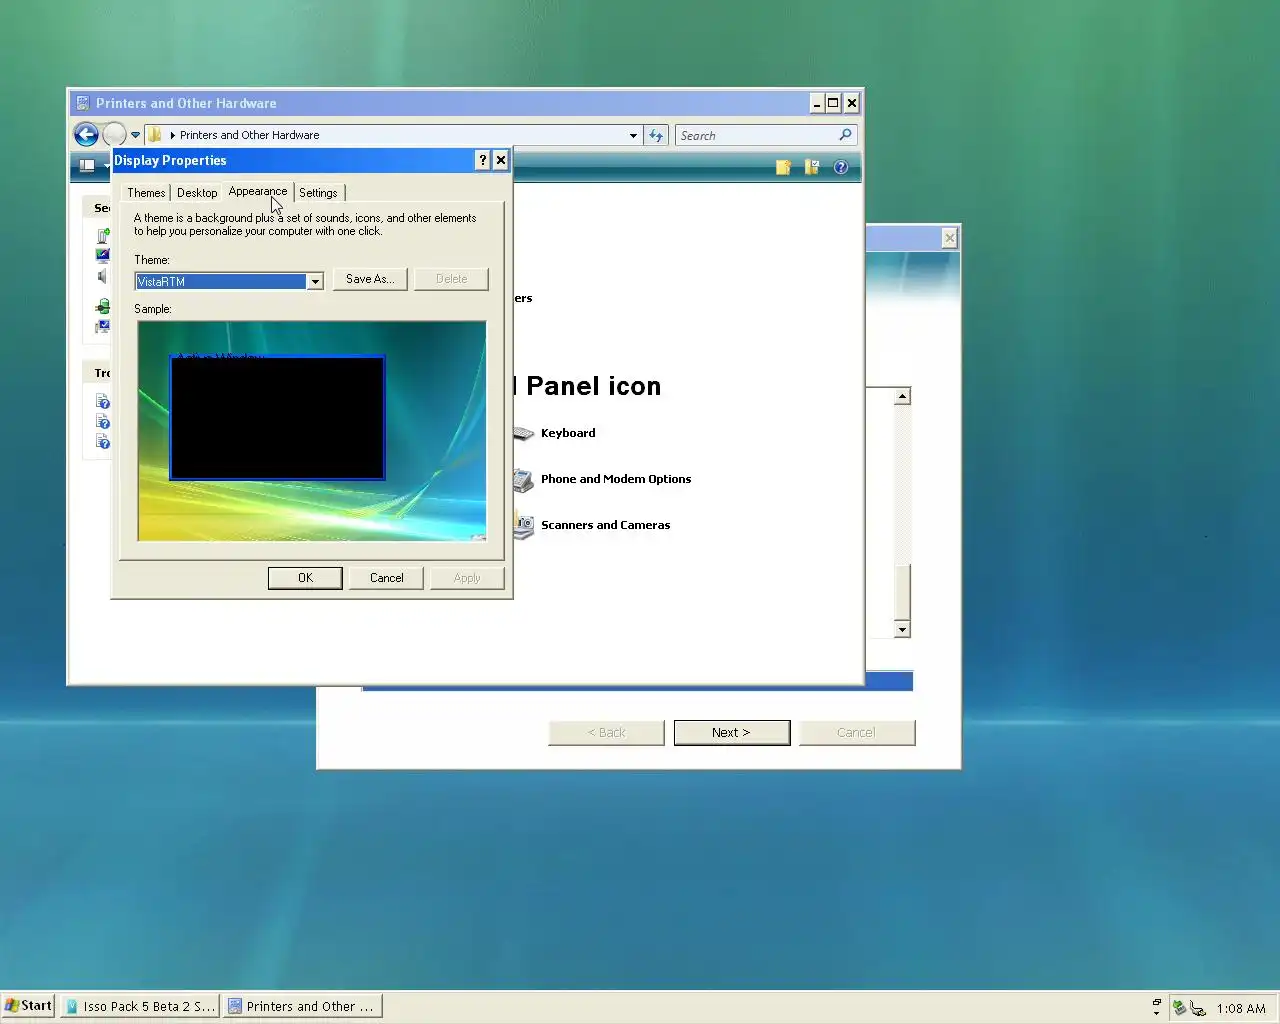Click the Start button
Image resolution: width=1280 pixels, height=1024 pixels.
(28, 1006)
